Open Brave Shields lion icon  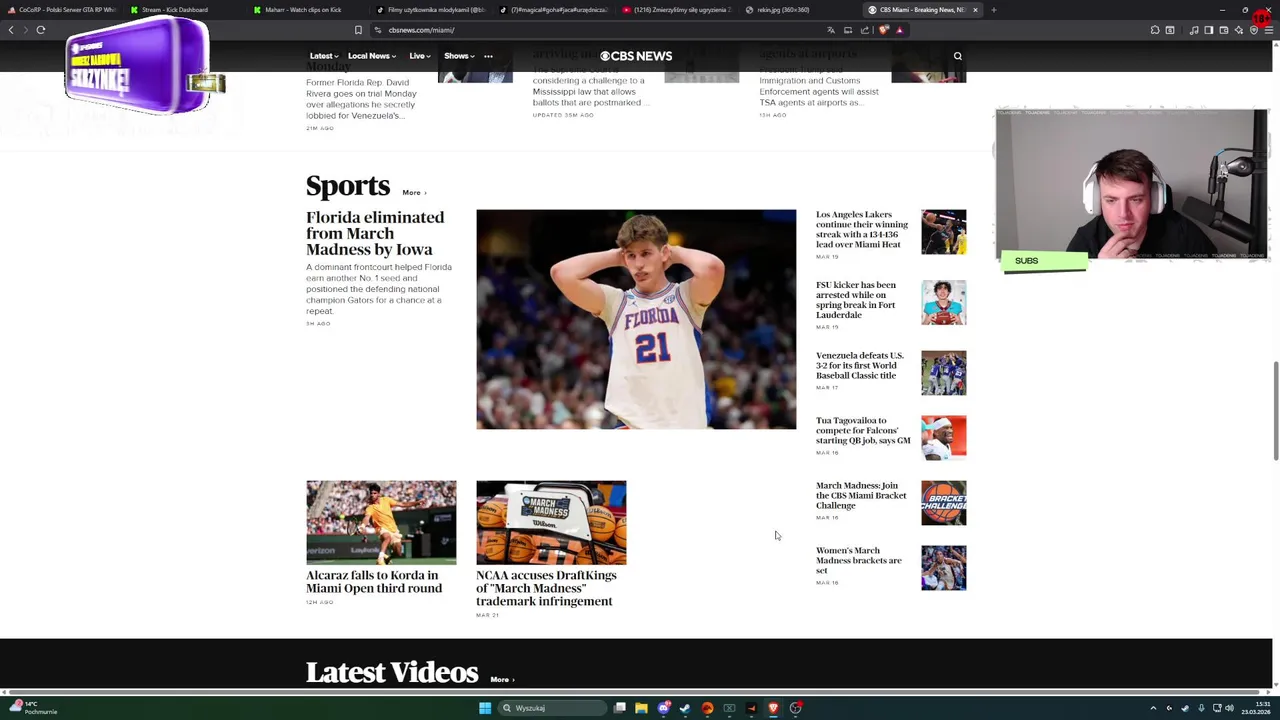tap(884, 30)
